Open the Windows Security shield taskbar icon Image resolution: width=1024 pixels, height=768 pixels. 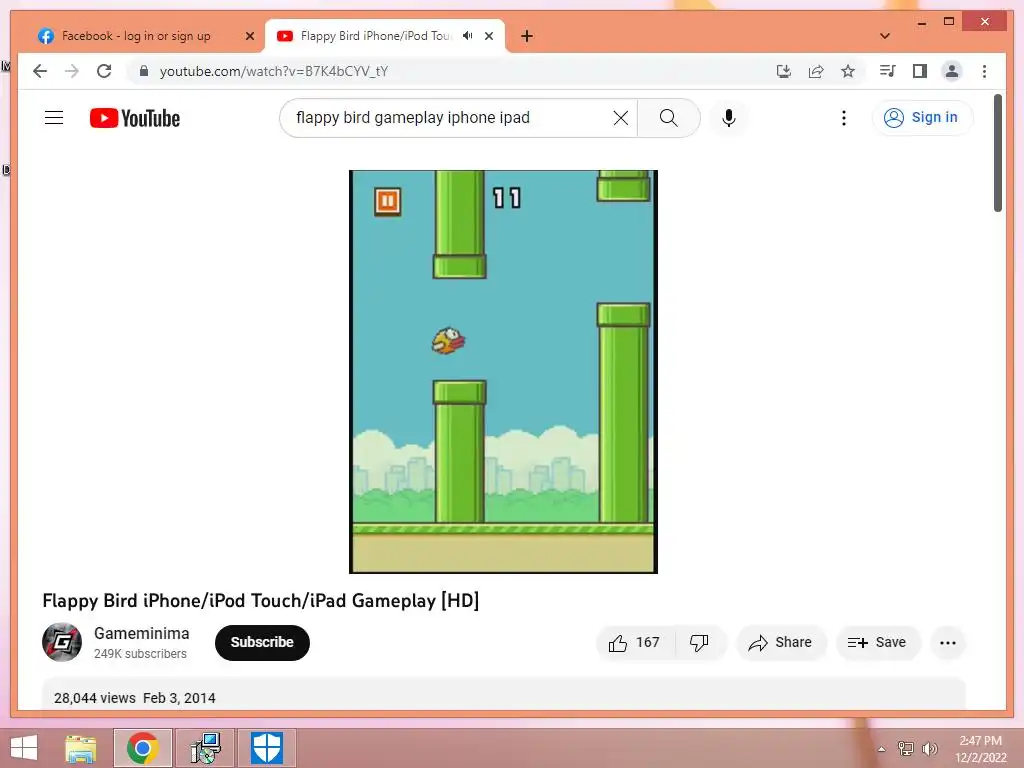[x=266, y=748]
